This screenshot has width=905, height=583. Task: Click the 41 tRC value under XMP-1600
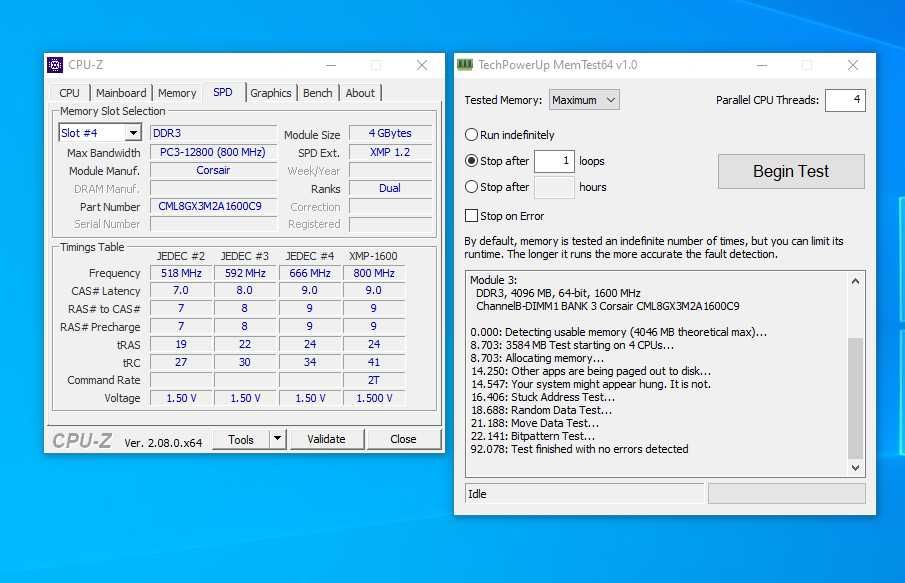pos(374,362)
